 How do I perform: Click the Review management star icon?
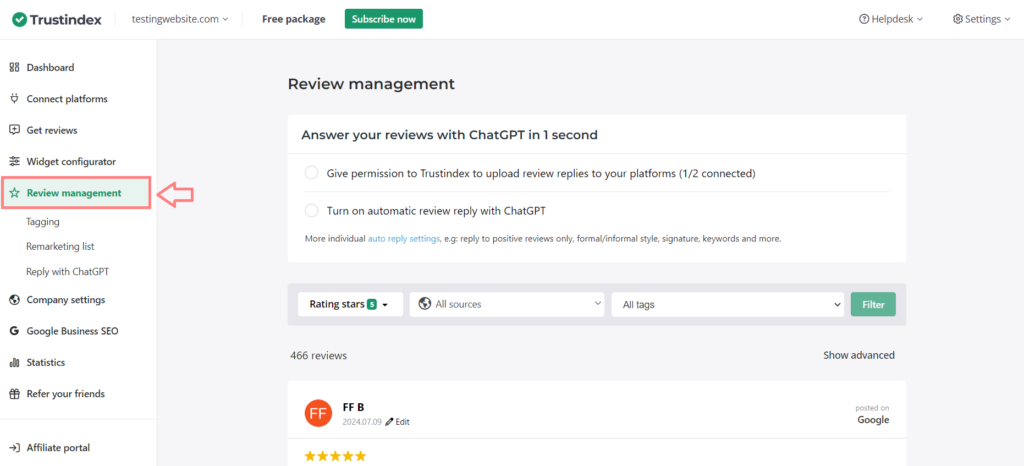tap(14, 193)
